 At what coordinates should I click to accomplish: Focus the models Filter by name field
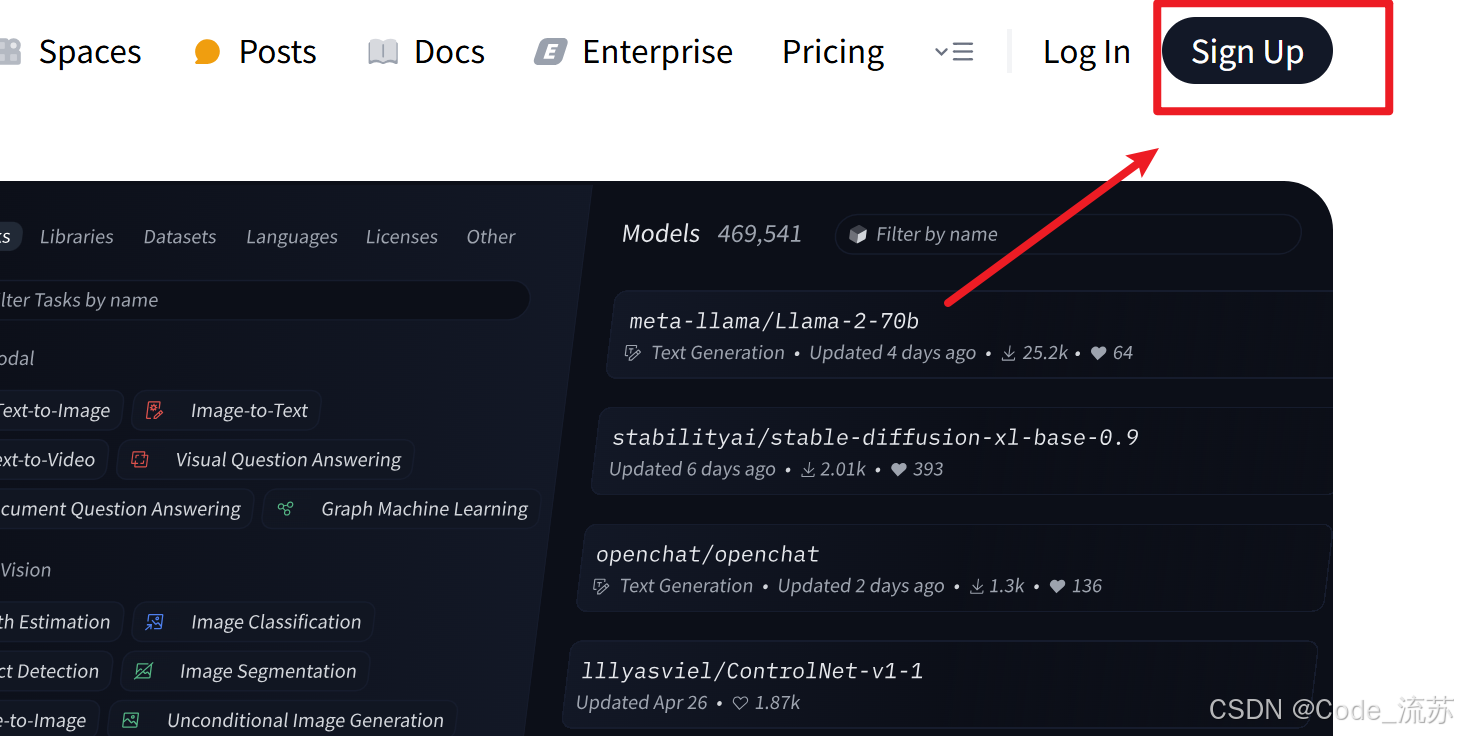tap(1068, 234)
